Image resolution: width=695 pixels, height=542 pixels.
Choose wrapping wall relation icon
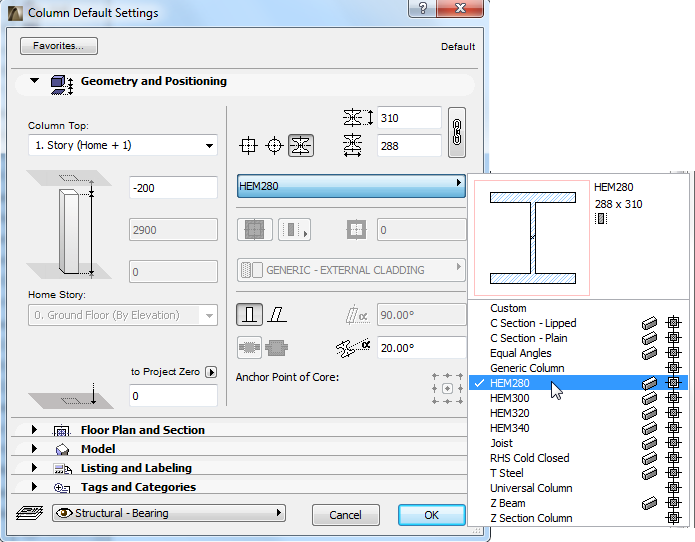click(x=249, y=347)
